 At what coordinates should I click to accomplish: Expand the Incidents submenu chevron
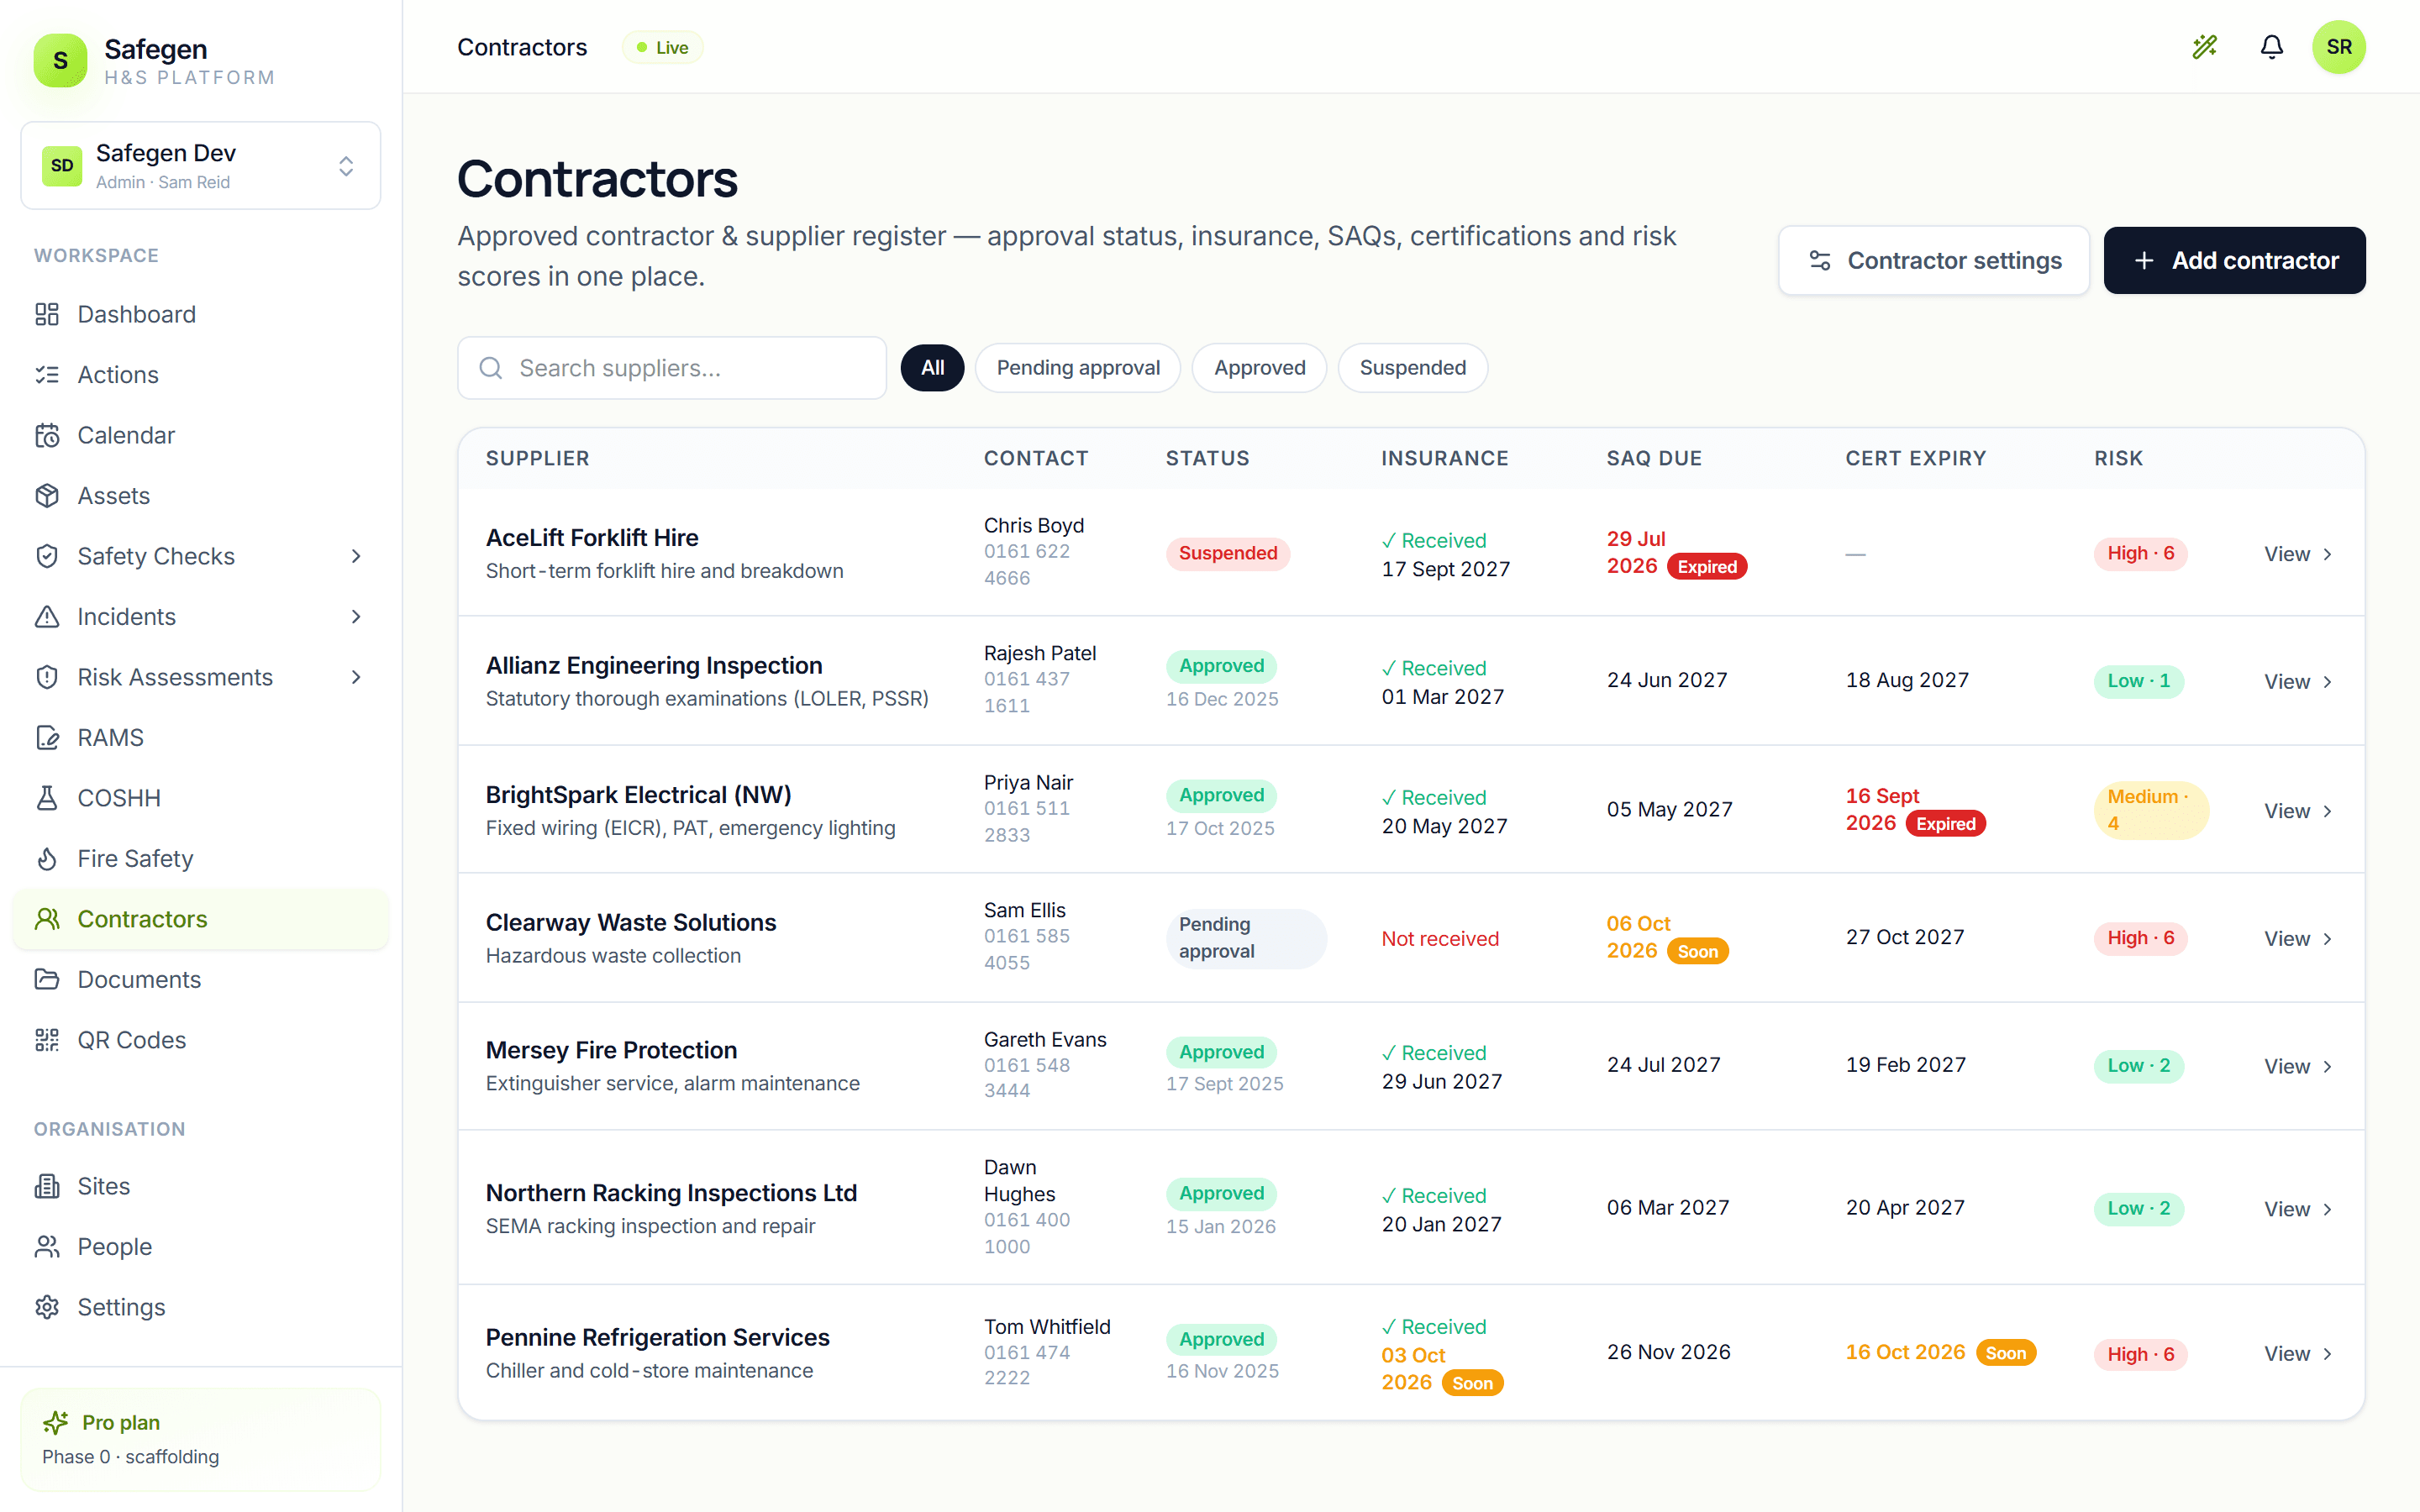[x=356, y=617]
